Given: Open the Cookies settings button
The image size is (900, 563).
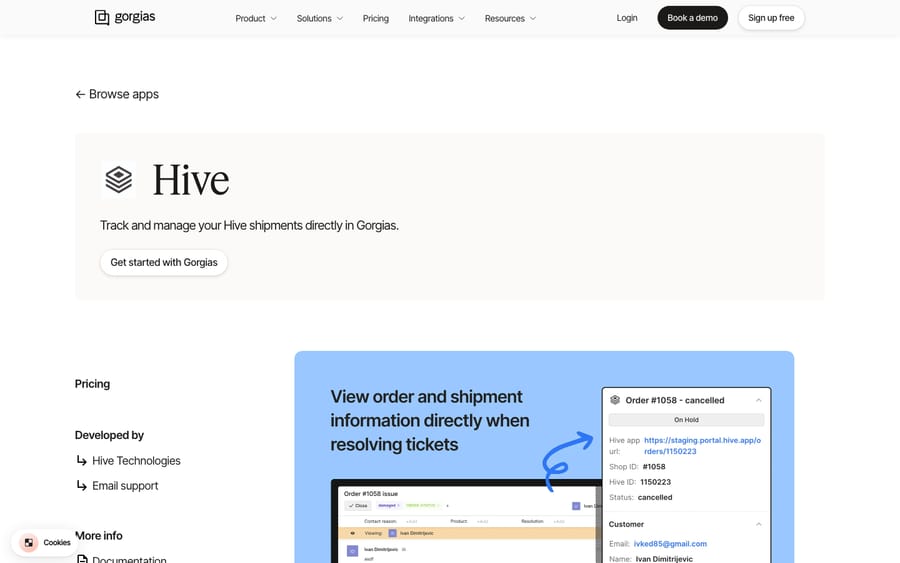Looking at the screenshot, I should (45, 542).
